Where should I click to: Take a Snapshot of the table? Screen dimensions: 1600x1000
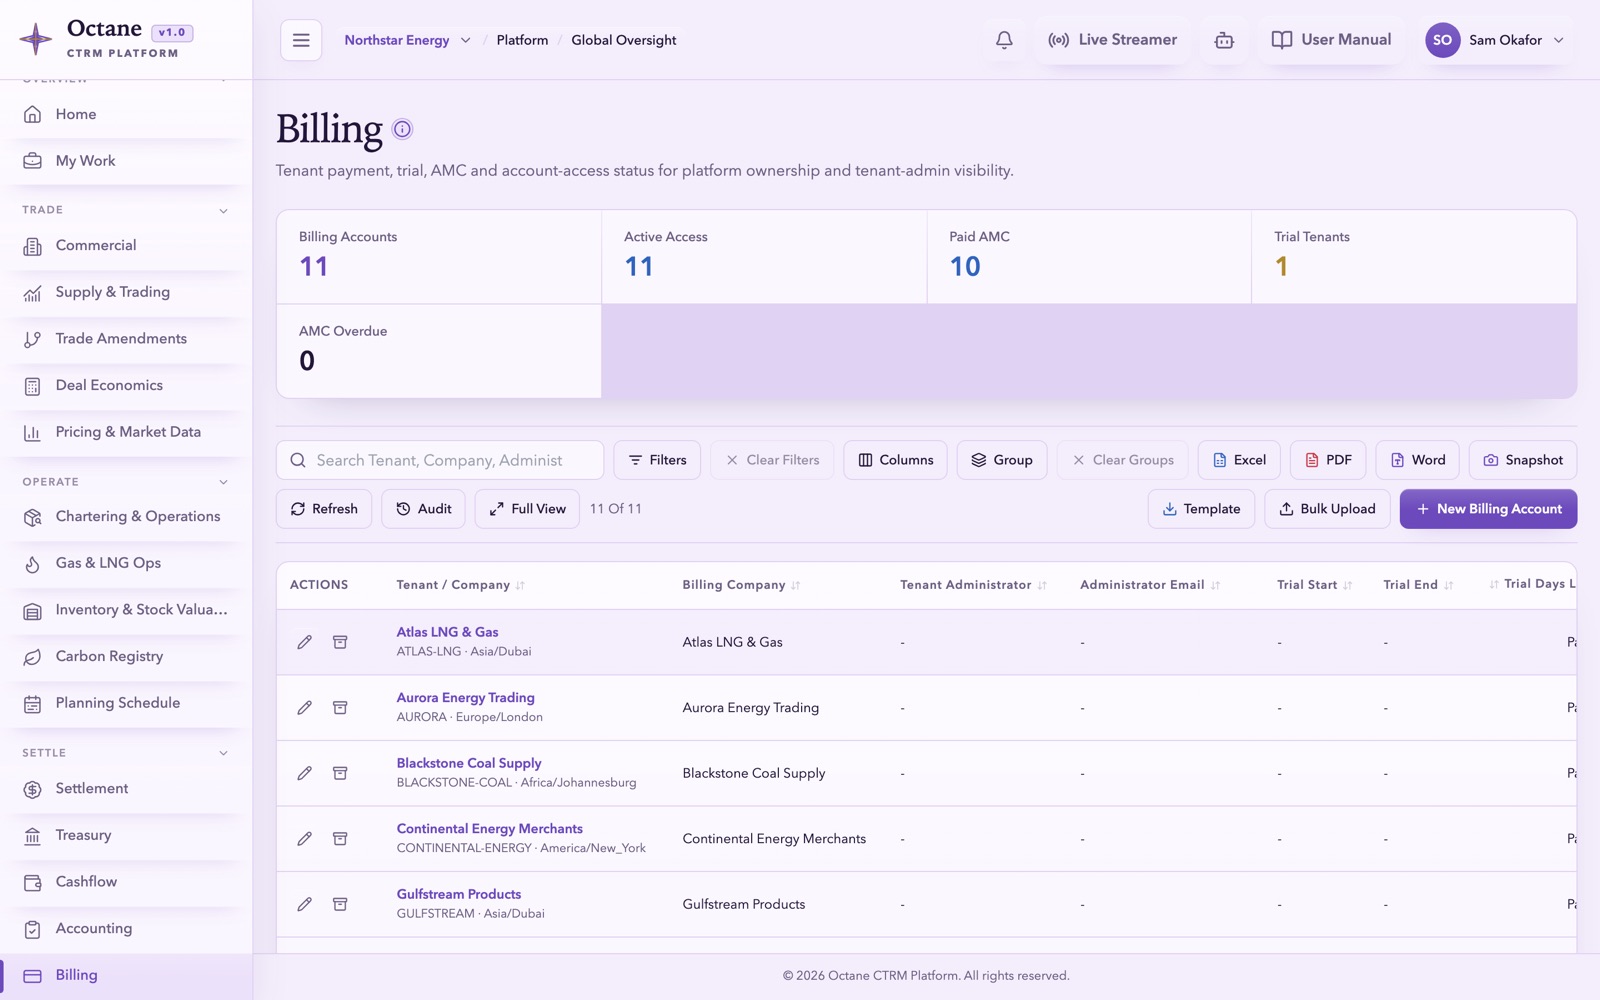point(1523,460)
